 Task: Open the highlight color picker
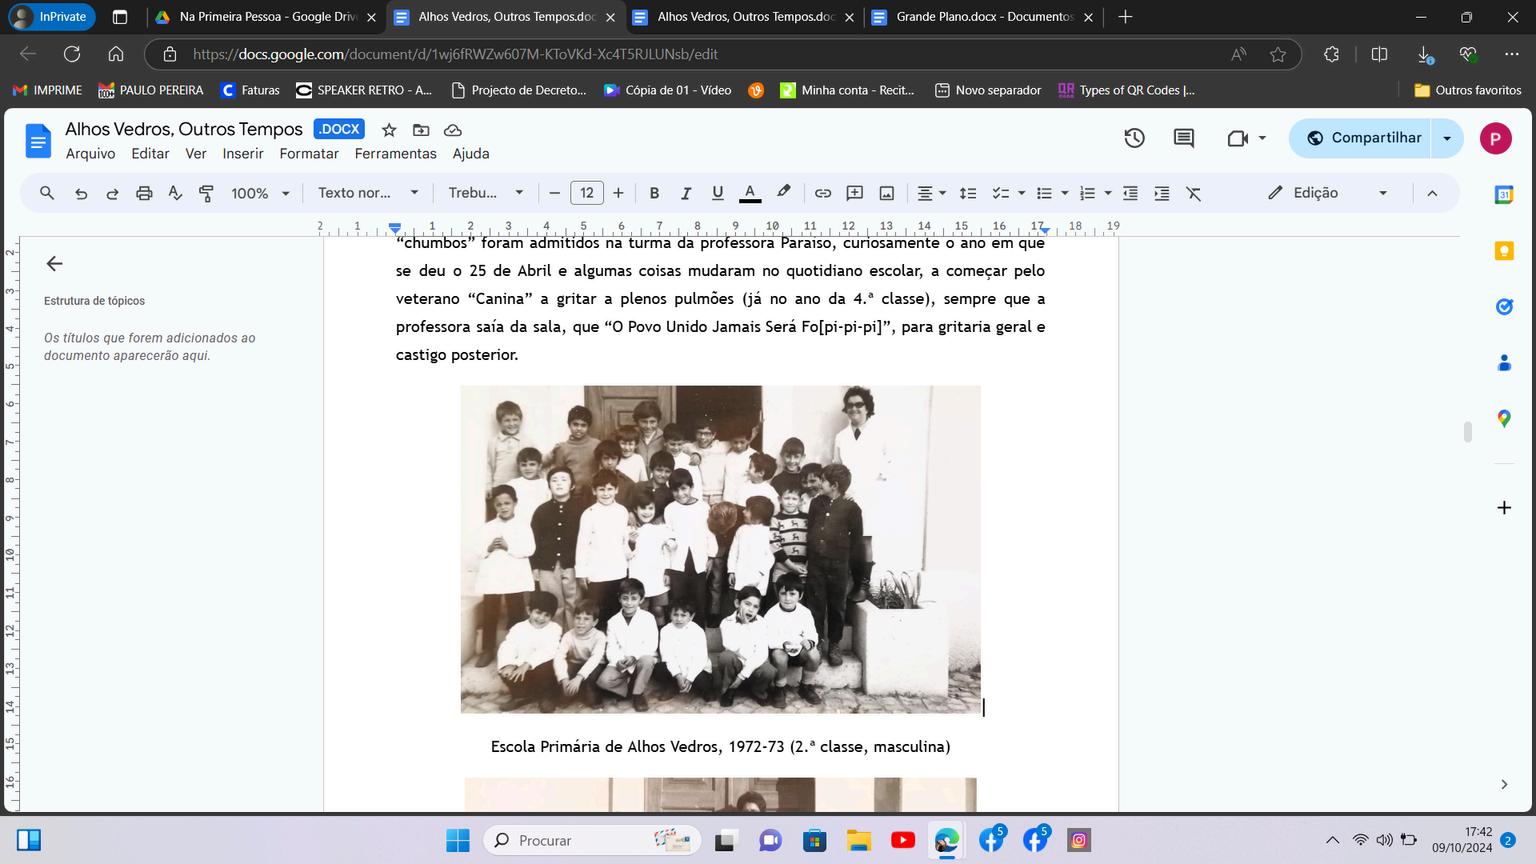pyautogui.click(x=784, y=193)
